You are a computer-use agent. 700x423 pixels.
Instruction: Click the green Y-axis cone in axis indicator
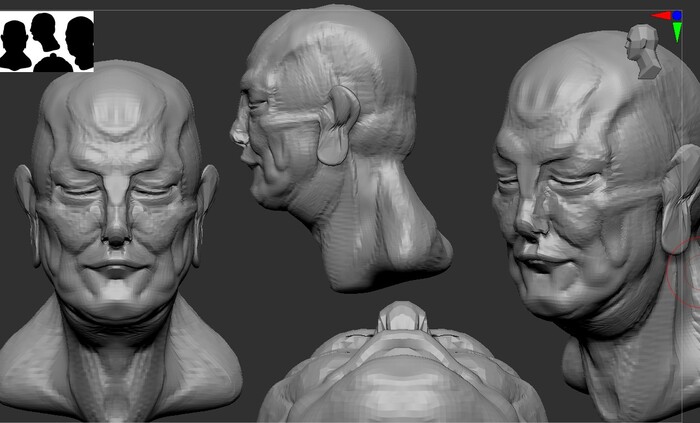[x=677, y=32]
